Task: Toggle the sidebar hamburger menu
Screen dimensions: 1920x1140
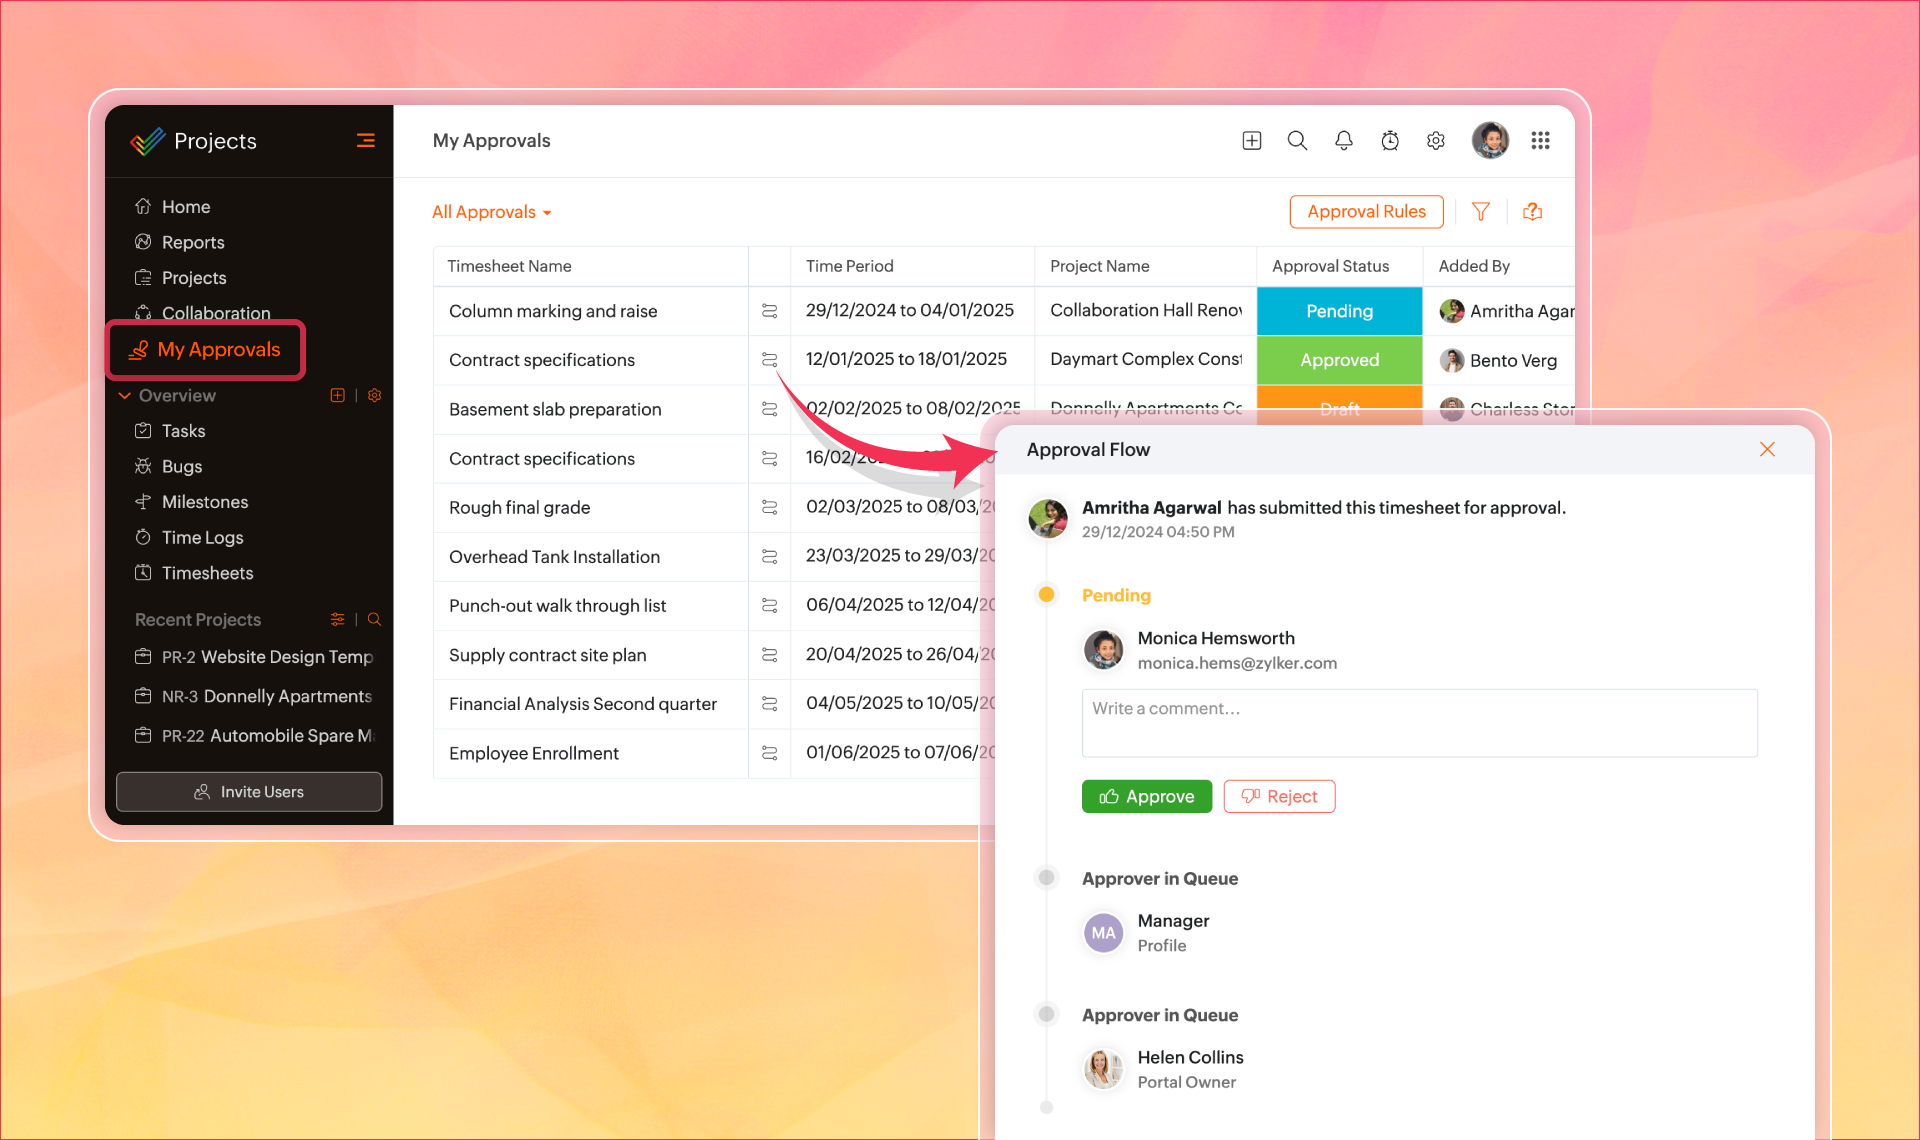Action: 366,141
